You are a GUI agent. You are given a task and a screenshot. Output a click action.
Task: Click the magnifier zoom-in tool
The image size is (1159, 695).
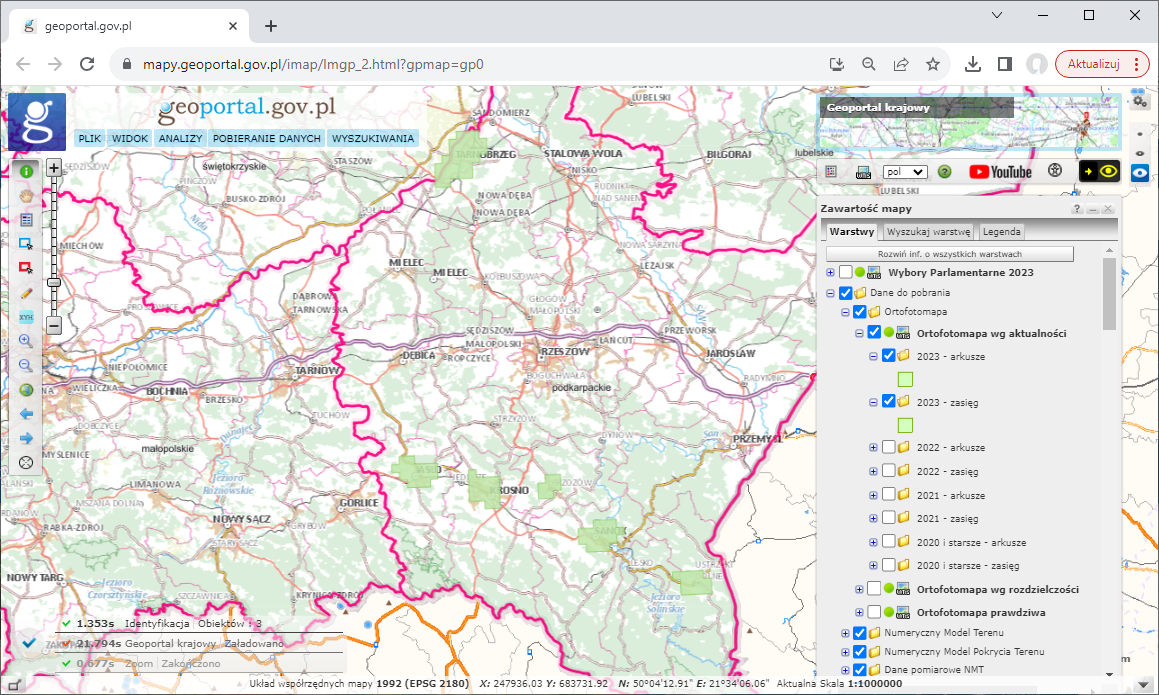coord(26,341)
